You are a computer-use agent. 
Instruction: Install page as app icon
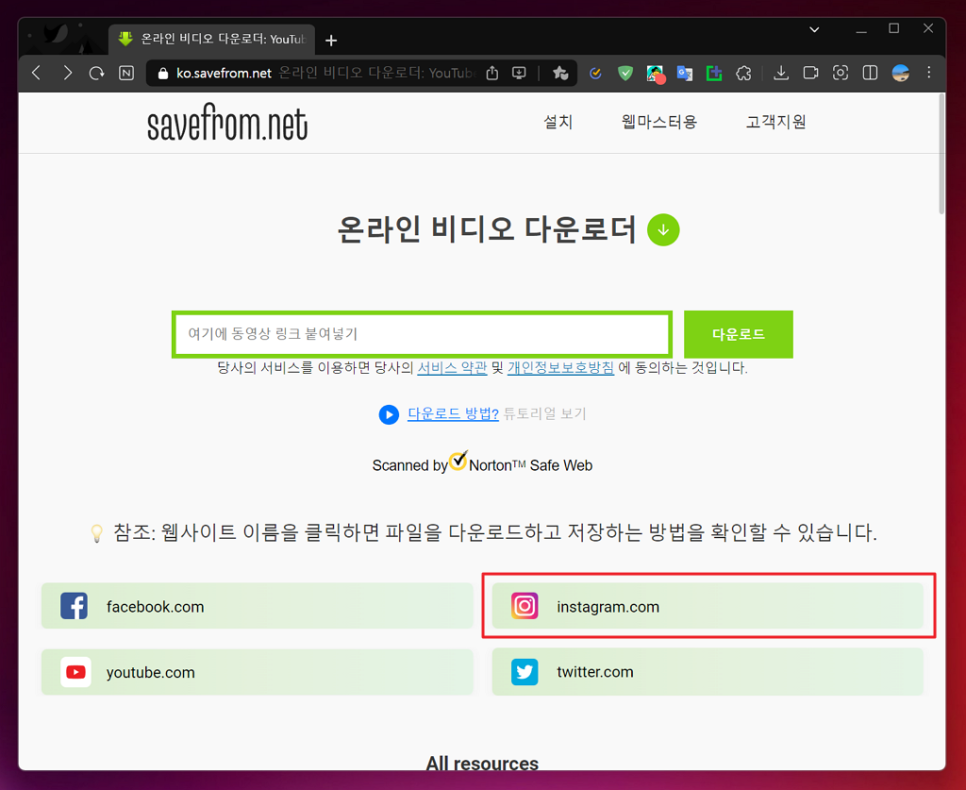pyautogui.click(x=519, y=73)
